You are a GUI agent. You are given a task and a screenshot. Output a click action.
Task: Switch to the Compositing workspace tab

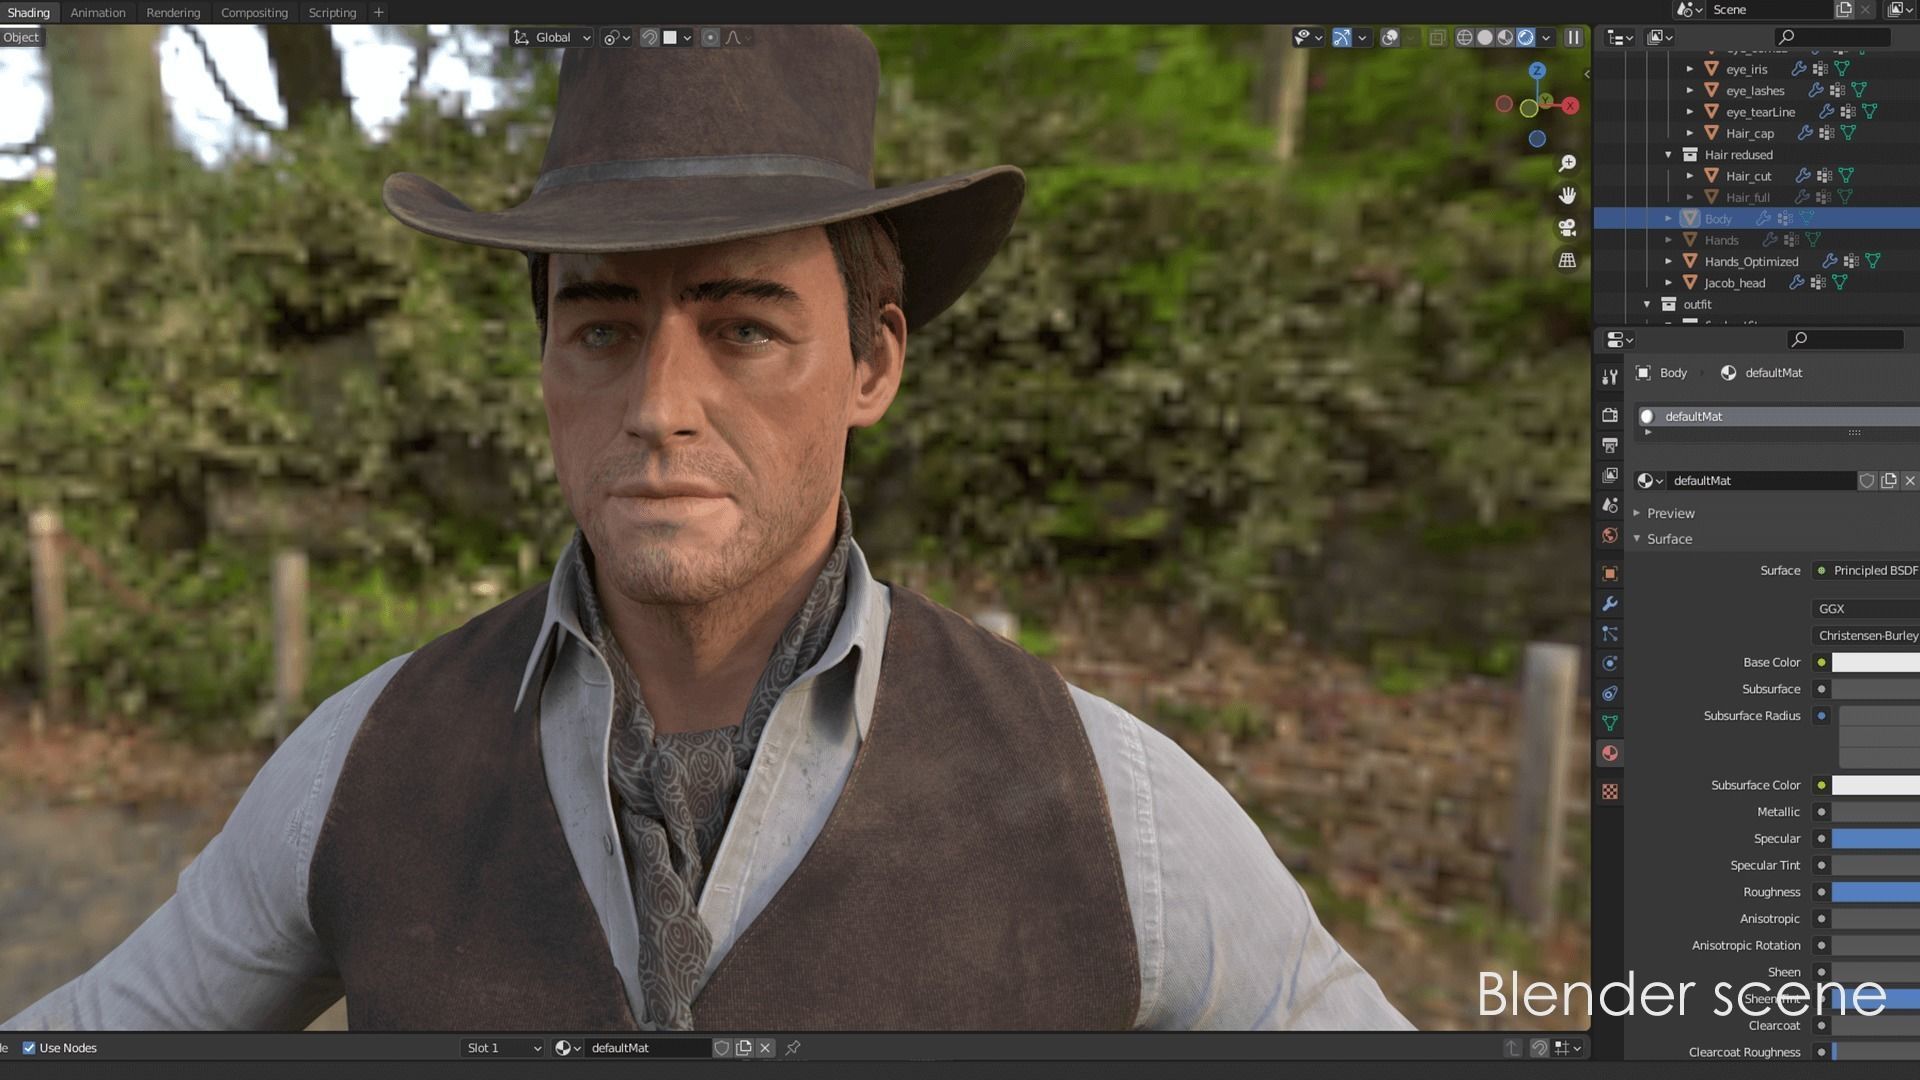pos(254,13)
